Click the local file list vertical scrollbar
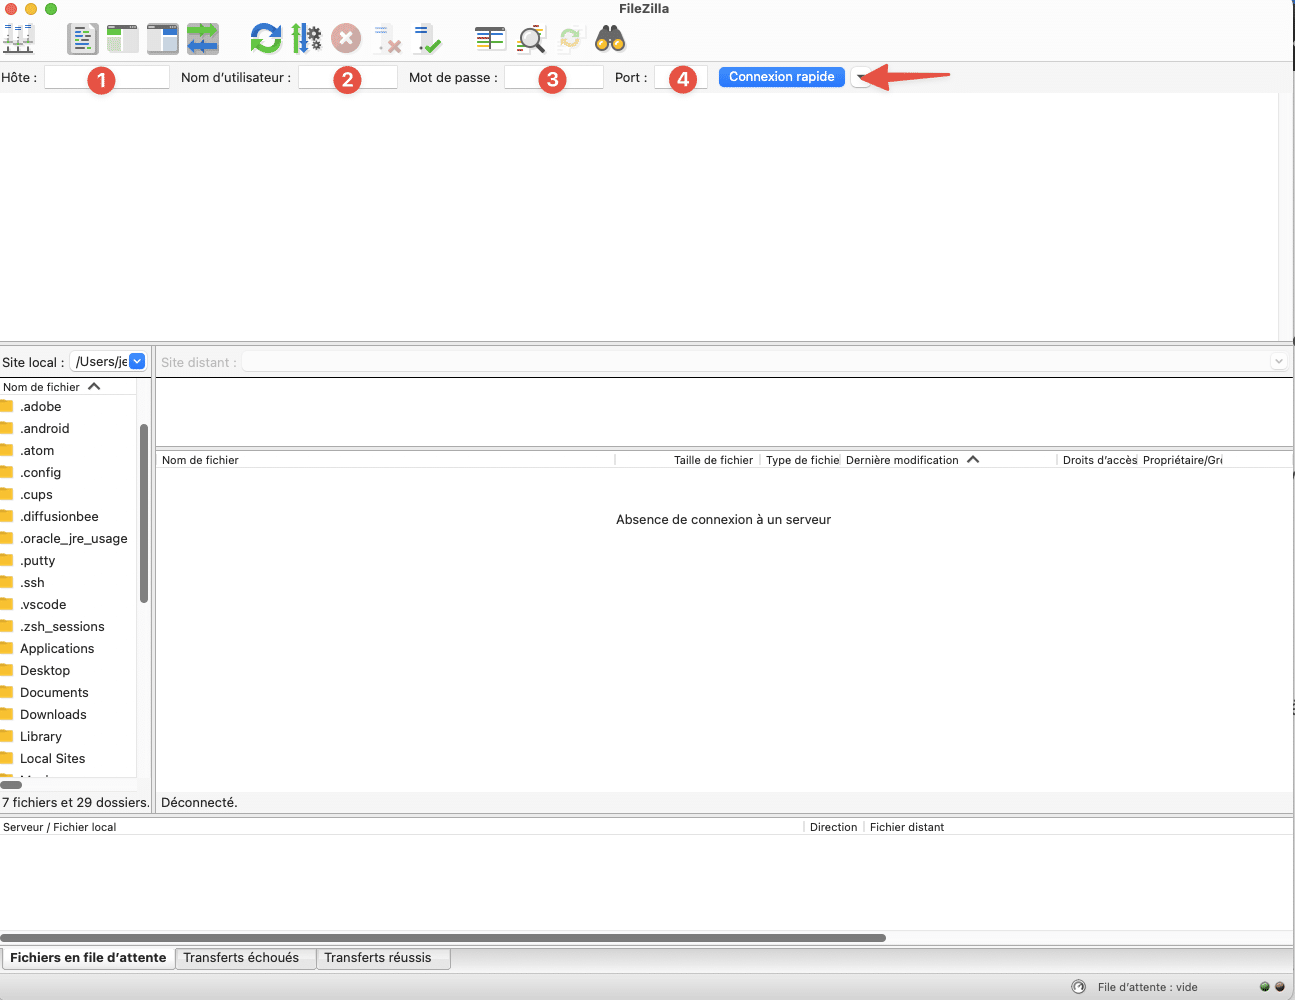The height and width of the screenshot is (1000, 1295). coord(144,513)
